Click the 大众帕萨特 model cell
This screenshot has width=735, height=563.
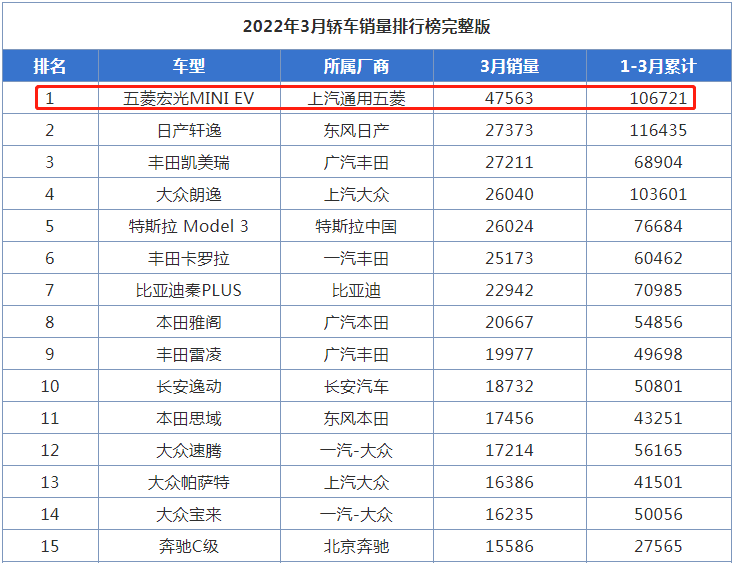189,482
